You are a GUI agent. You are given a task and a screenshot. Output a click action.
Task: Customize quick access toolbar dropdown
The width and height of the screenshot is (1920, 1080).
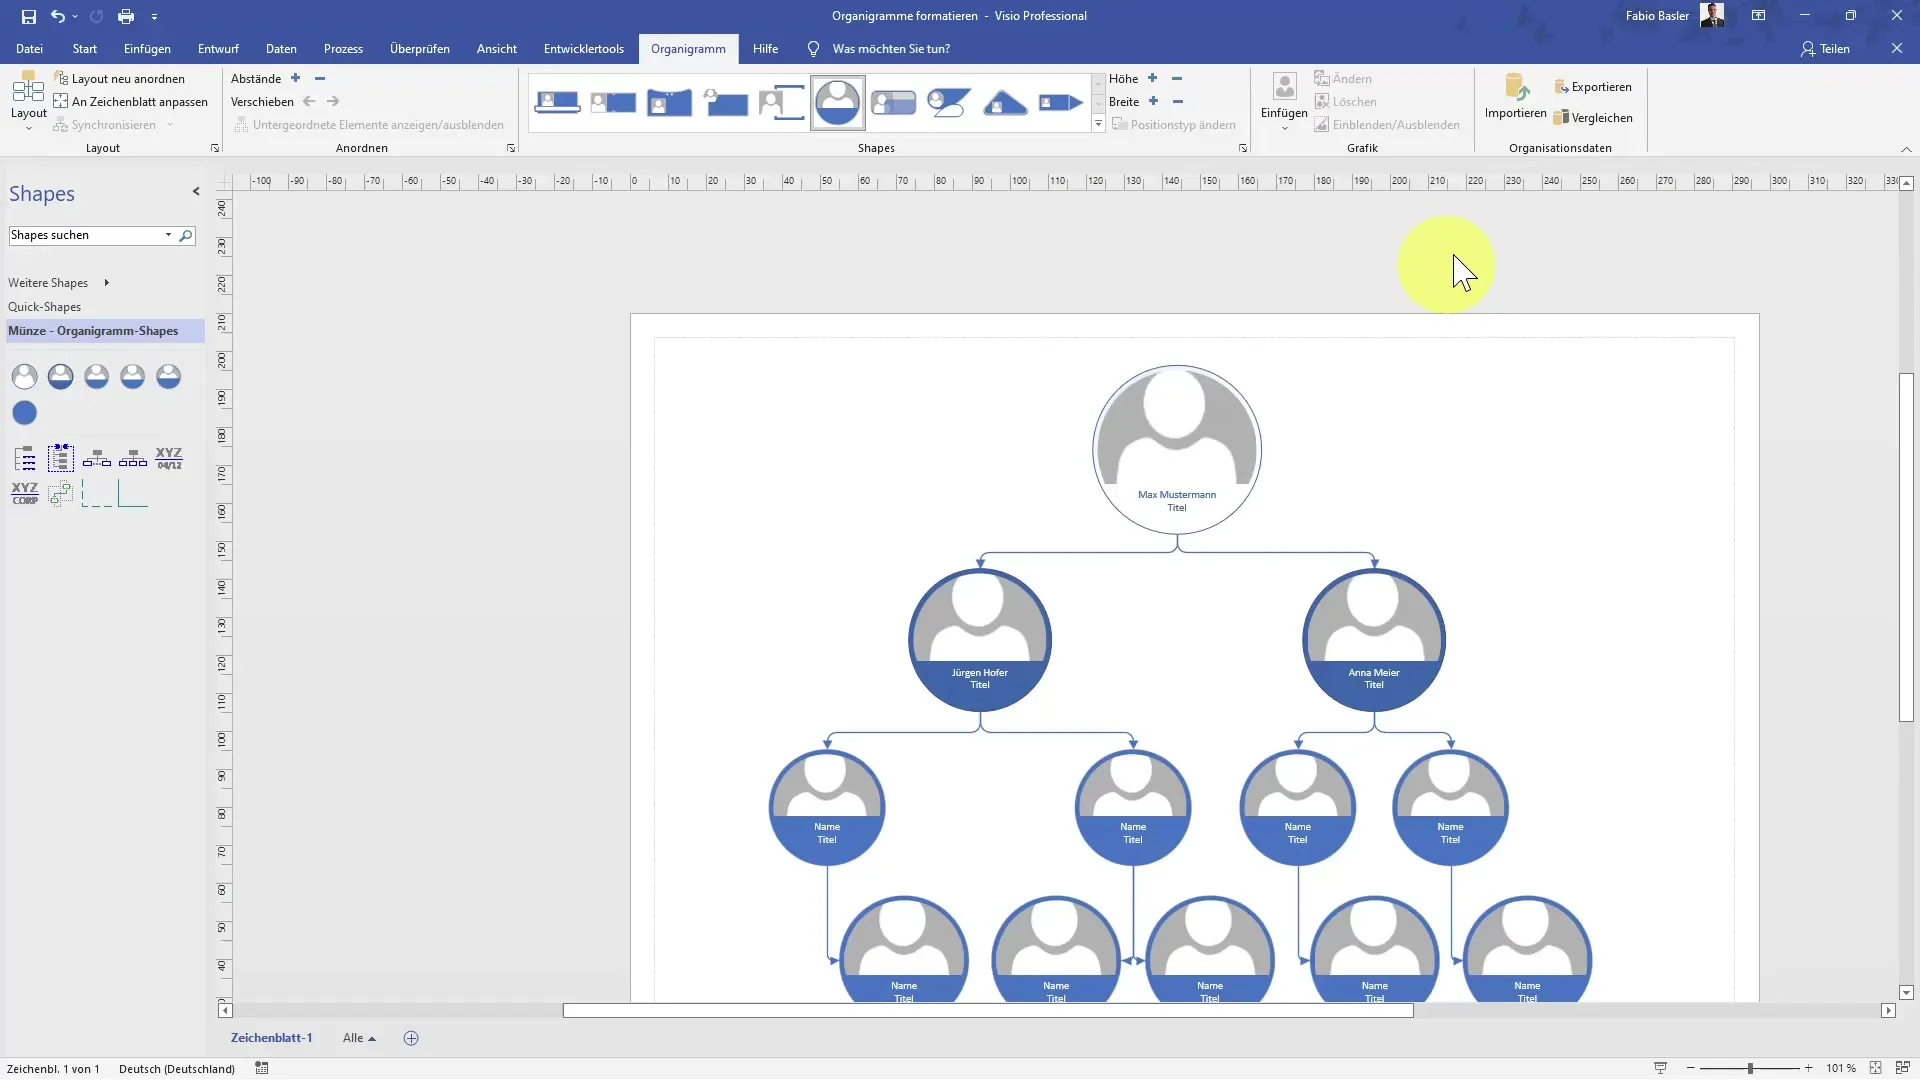154,17
